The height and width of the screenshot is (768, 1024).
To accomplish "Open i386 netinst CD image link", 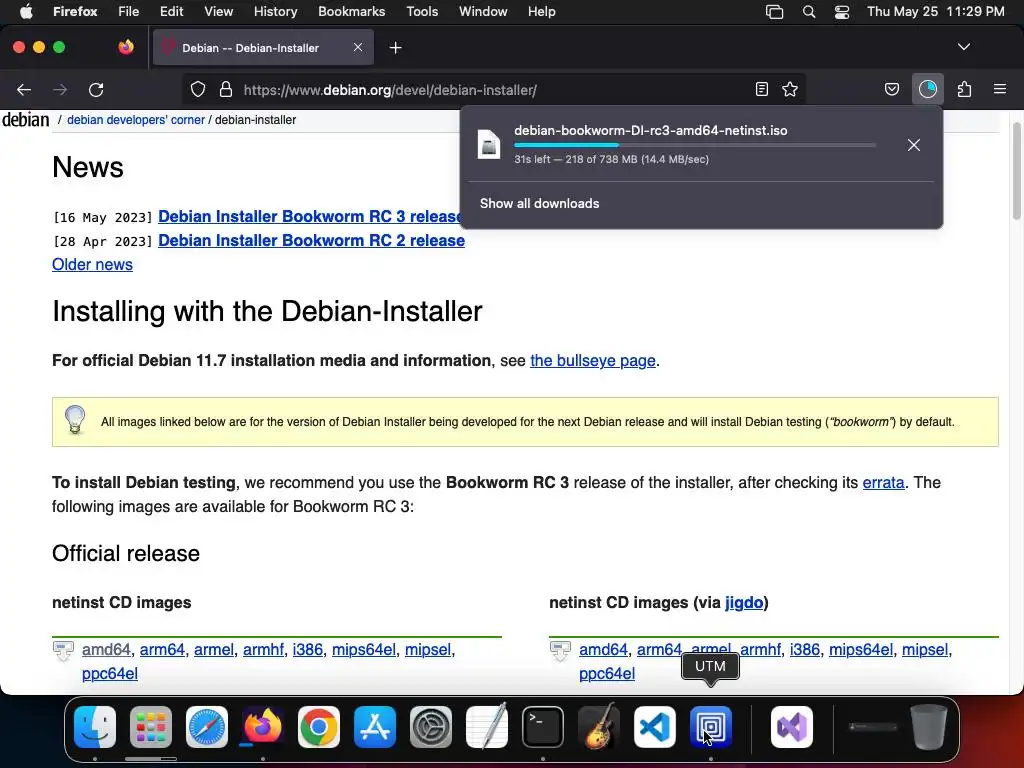I will (308, 649).
